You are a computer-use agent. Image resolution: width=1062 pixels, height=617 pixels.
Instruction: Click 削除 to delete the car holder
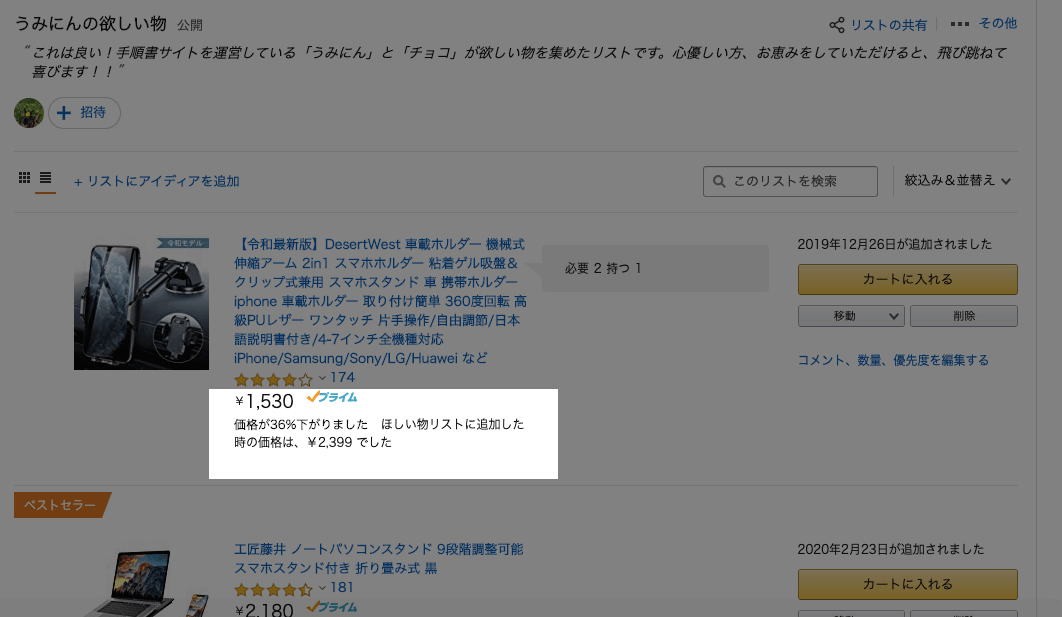point(963,316)
